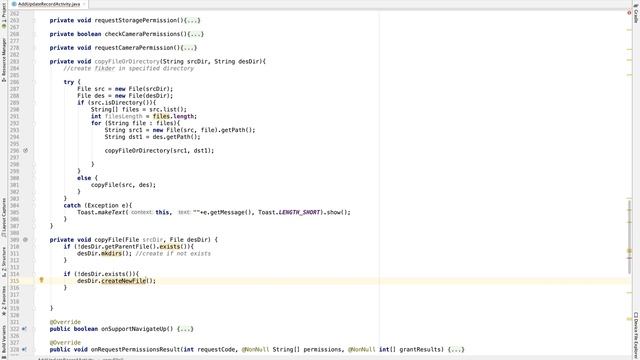Click the Java file icon on the editor tab
Image resolution: width=640 pixels, height=360 pixels.
(x=14, y=4)
